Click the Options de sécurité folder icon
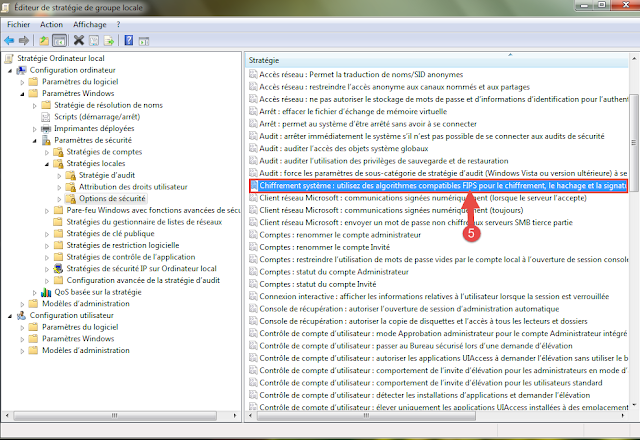Image resolution: width=640 pixels, height=440 pixels. (x=71, y=199)
